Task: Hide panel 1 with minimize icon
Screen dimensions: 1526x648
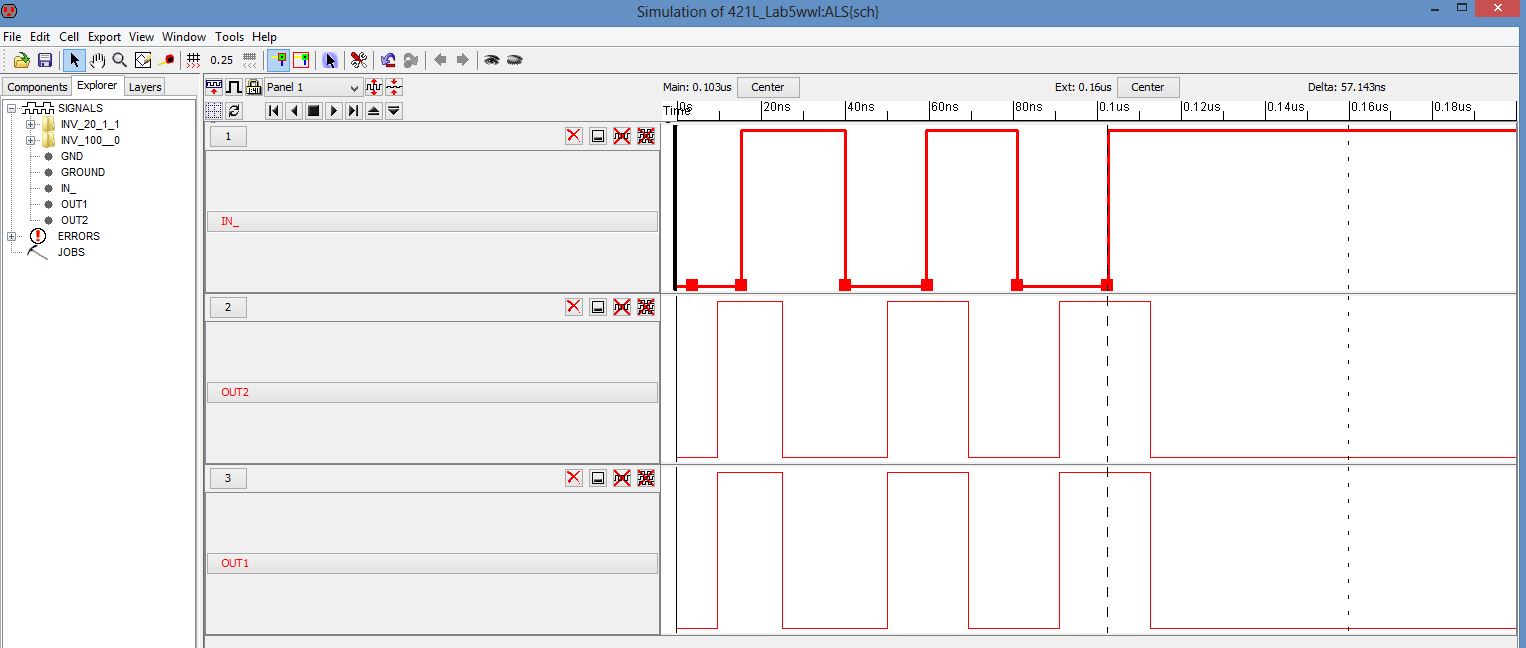Action: (x=598, y=136)
